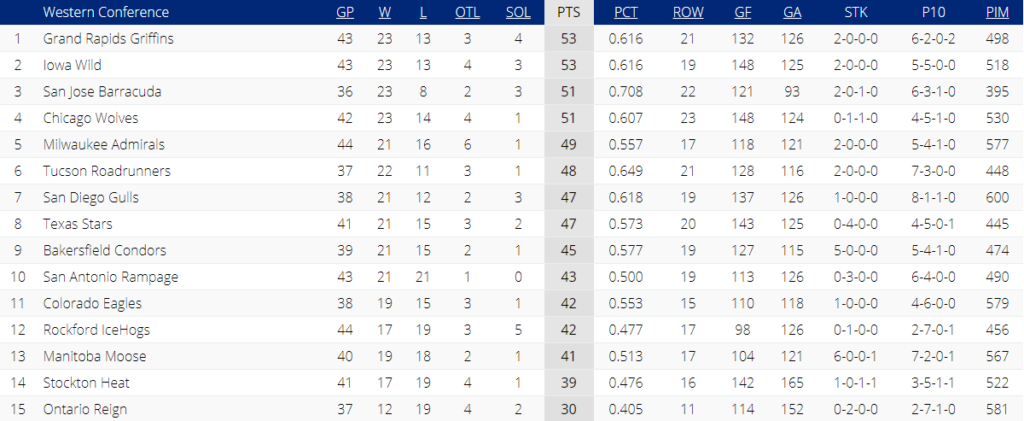The image size is (1024, 421).
Task: Click the STK streak column header
Action: click(856, 12)
